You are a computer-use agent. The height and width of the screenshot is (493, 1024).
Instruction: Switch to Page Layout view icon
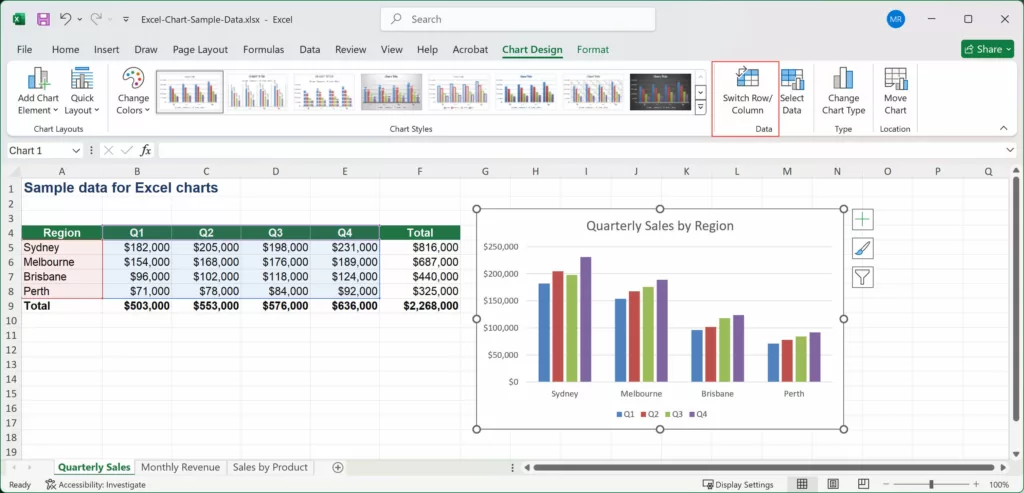point(833,484)
